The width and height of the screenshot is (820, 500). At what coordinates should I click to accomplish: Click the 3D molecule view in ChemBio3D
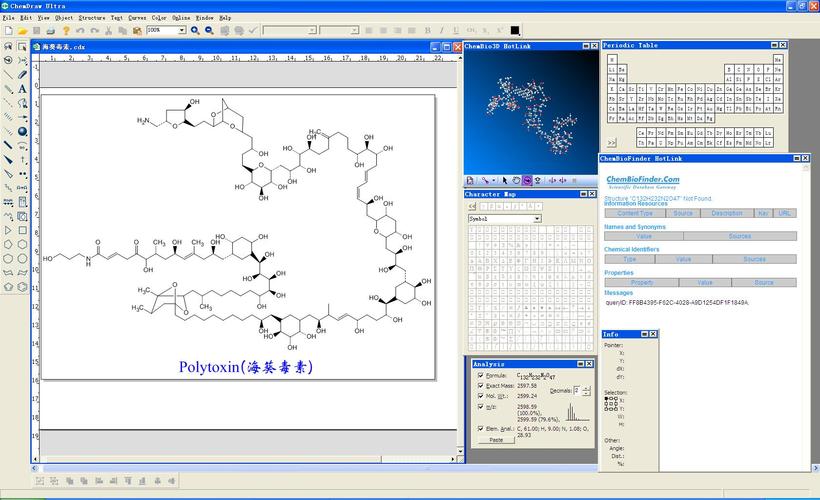[531, 112]
